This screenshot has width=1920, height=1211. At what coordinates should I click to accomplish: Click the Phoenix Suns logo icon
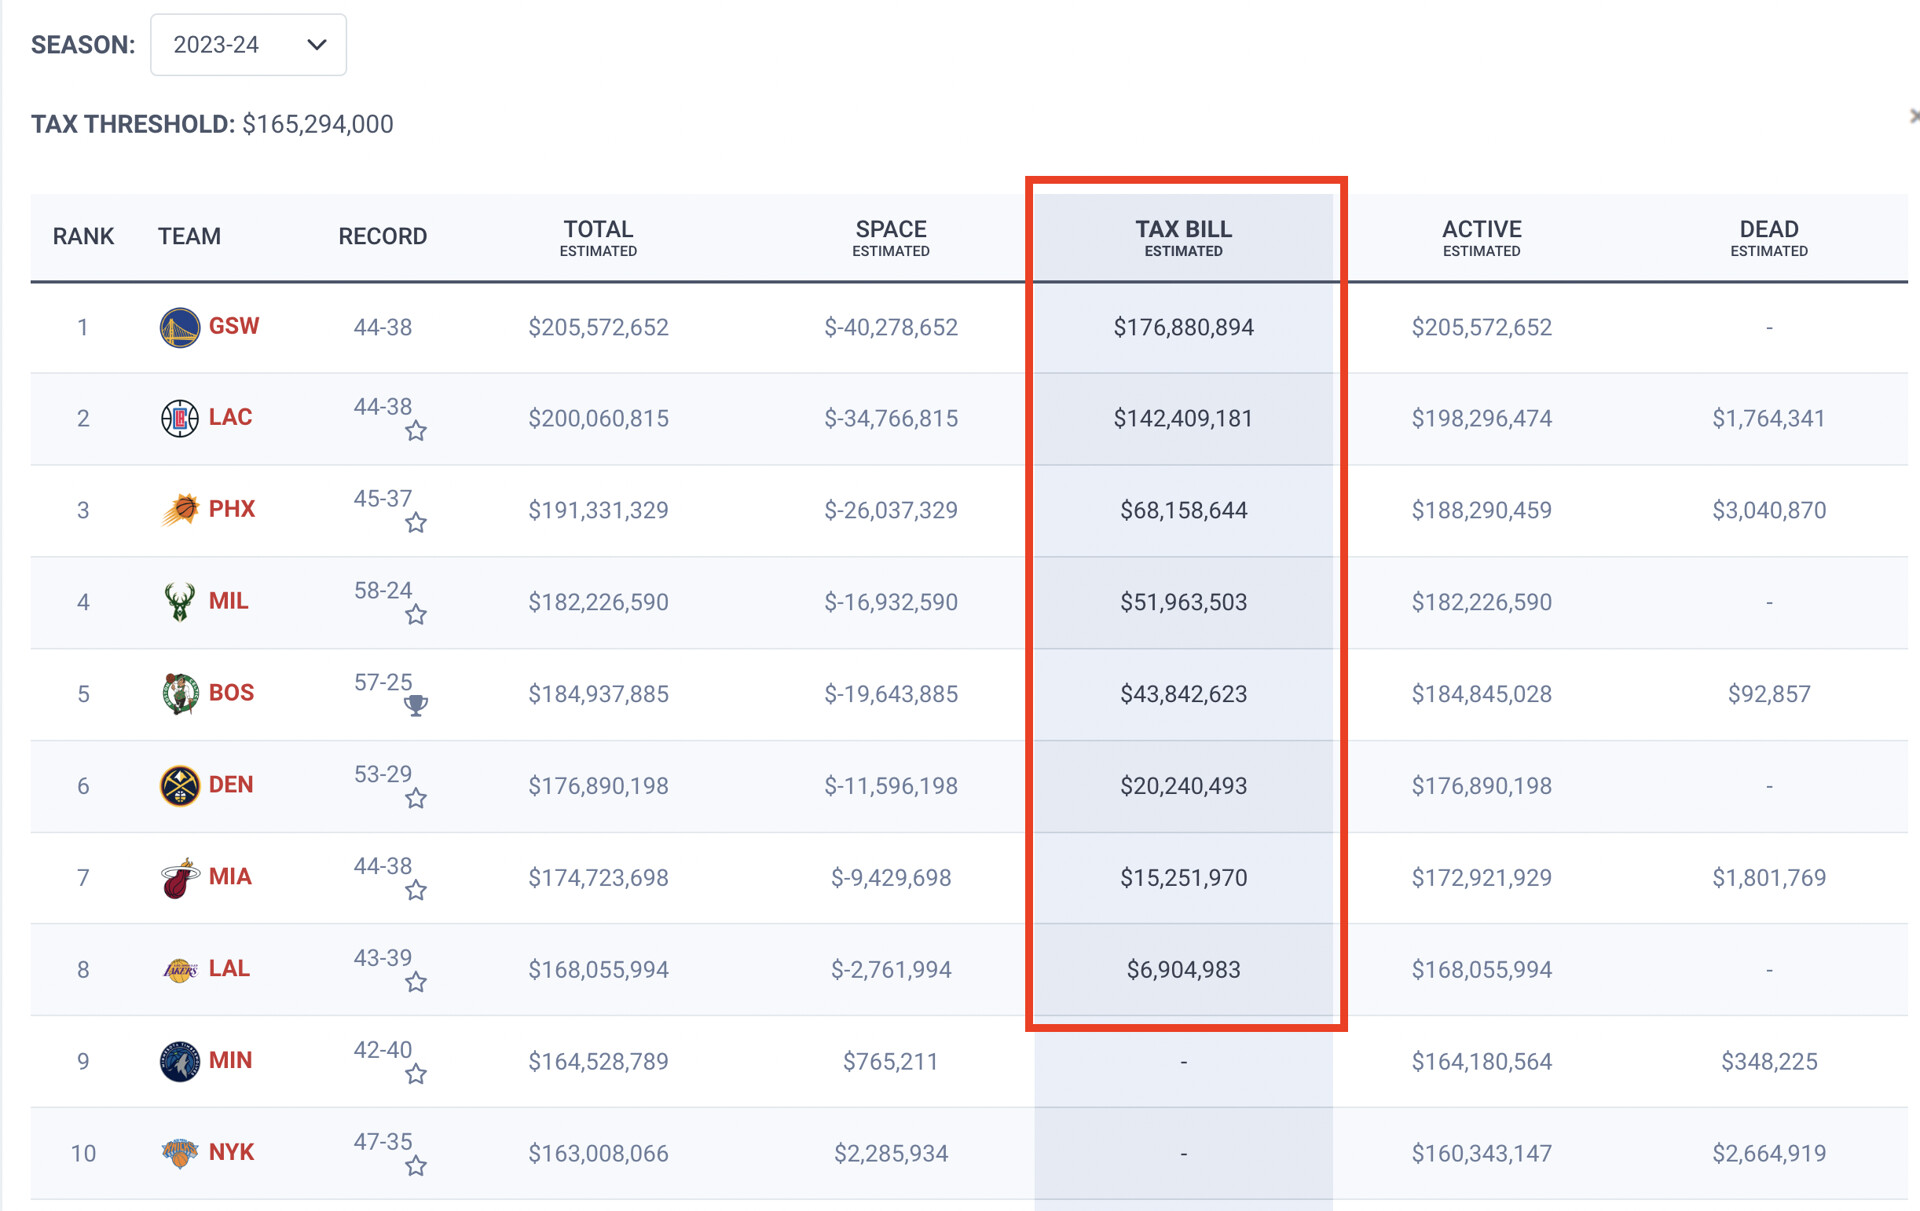pyautogui.click(x=179, y=510)
